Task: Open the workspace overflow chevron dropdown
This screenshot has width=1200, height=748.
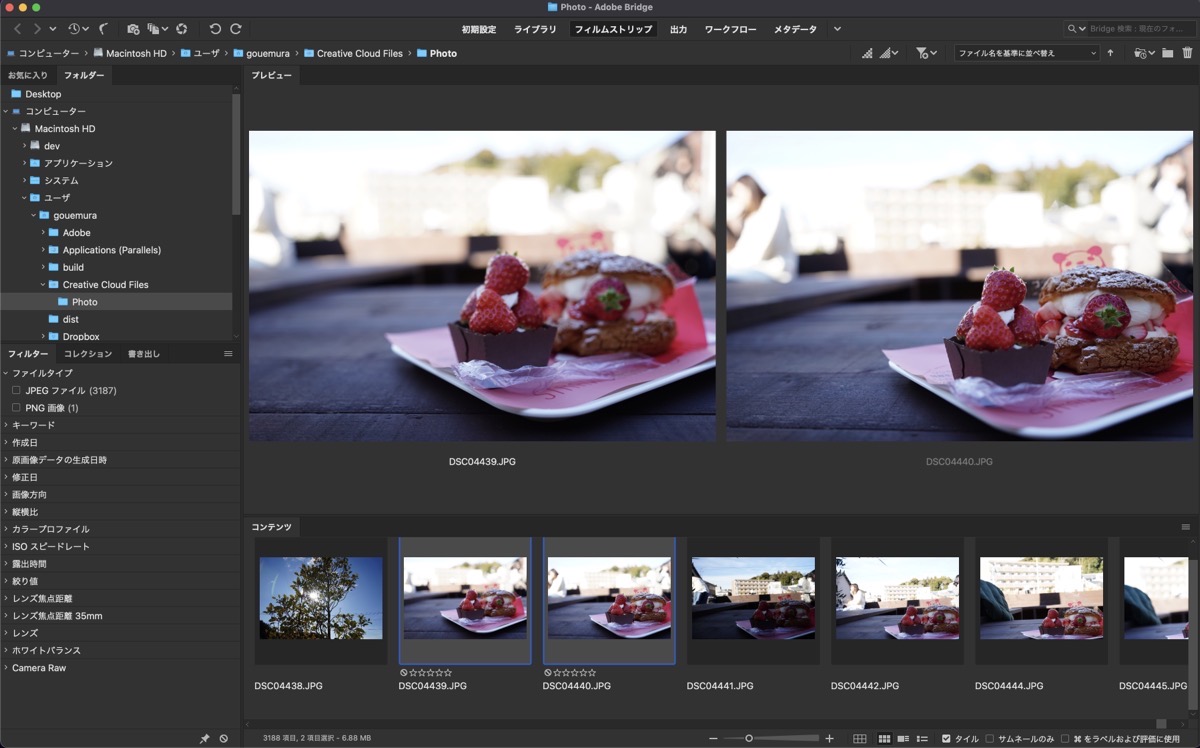Action: tap(837, 29)
